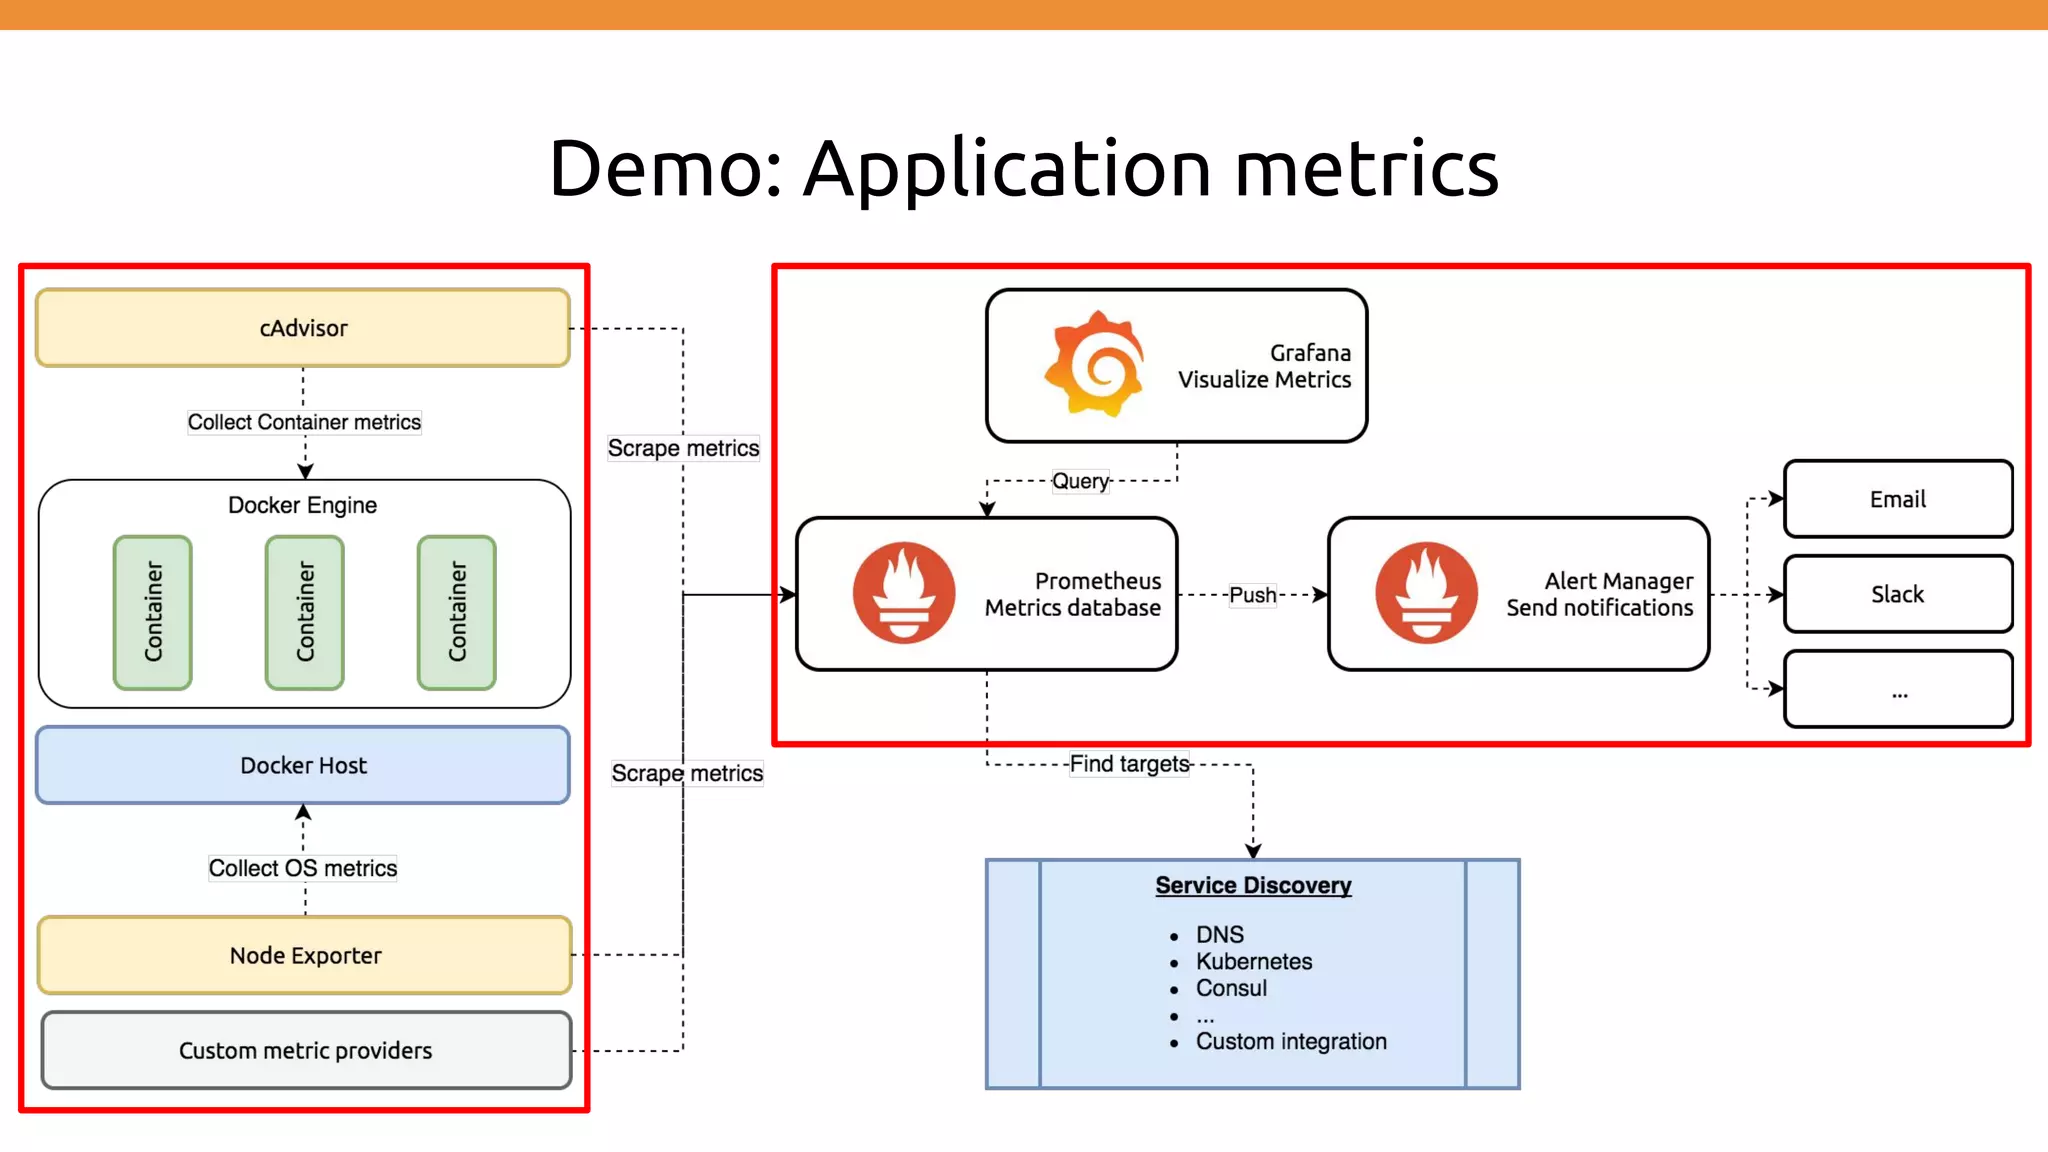Click the Slack notification box
2048x1152 pixels.
[1897, 594]
